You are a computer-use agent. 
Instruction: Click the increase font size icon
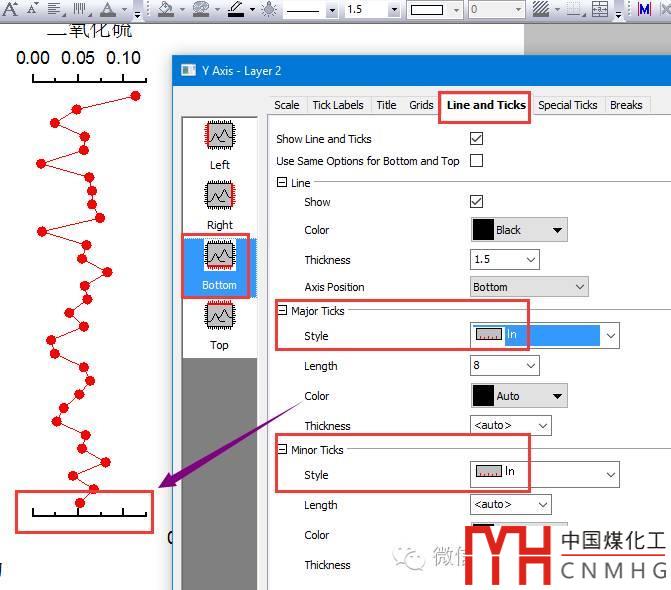pos(9,9)
